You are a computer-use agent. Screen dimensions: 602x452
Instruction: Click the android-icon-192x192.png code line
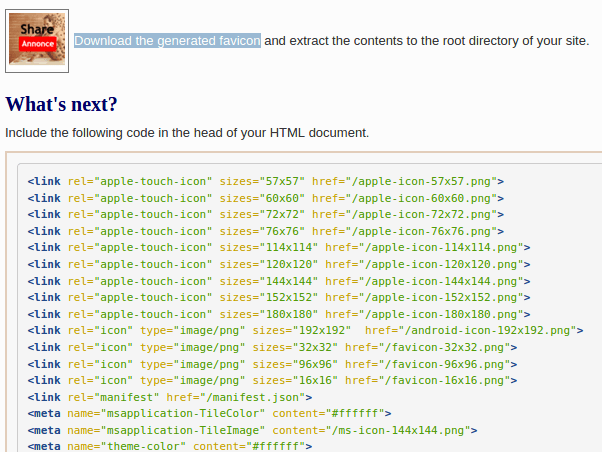click(x=305, y=330)
